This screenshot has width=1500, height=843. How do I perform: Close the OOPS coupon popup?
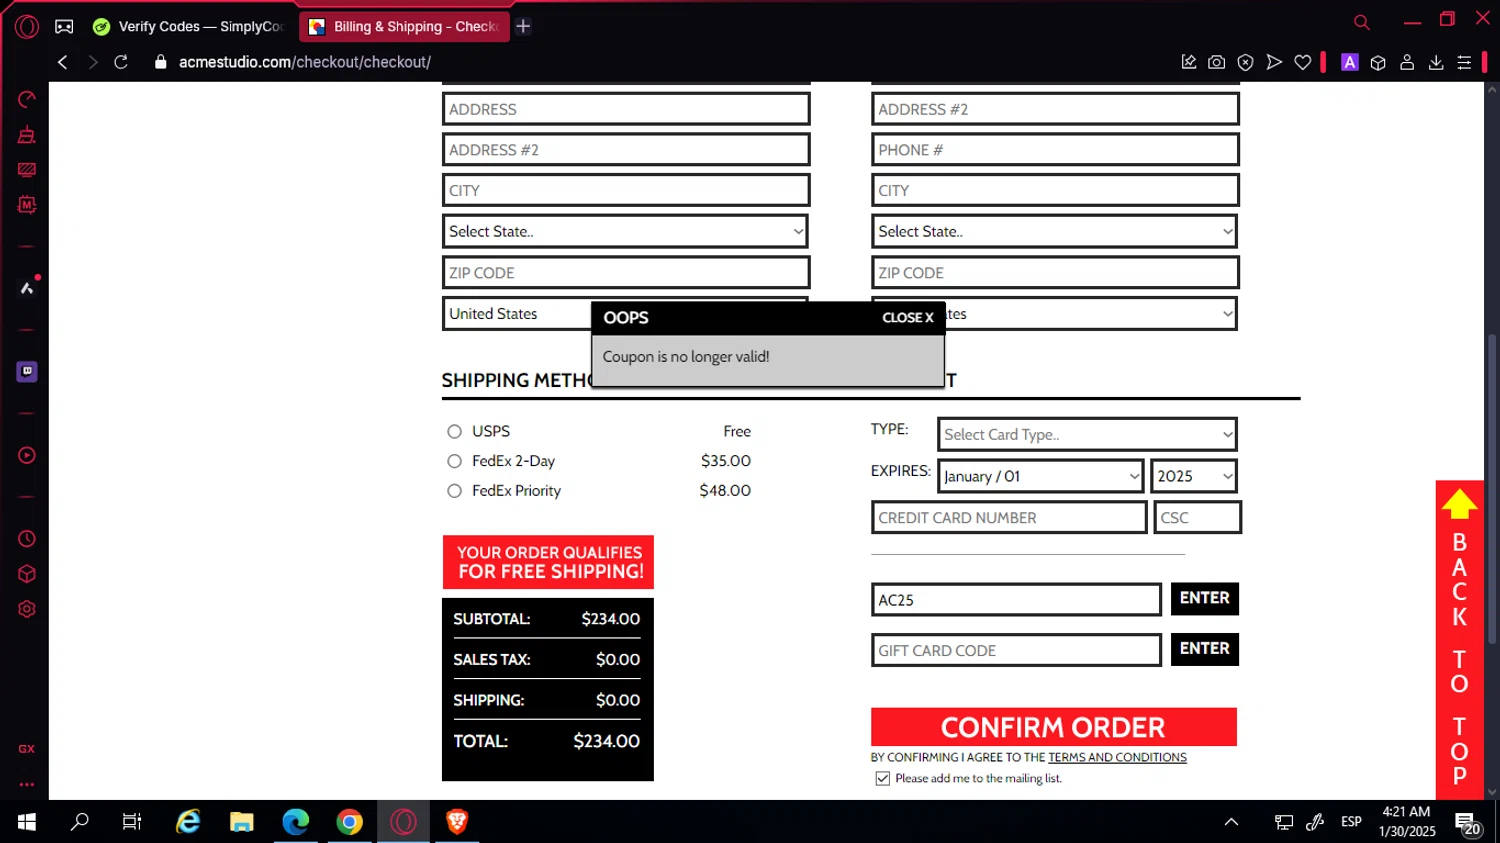tap(908, 318)
